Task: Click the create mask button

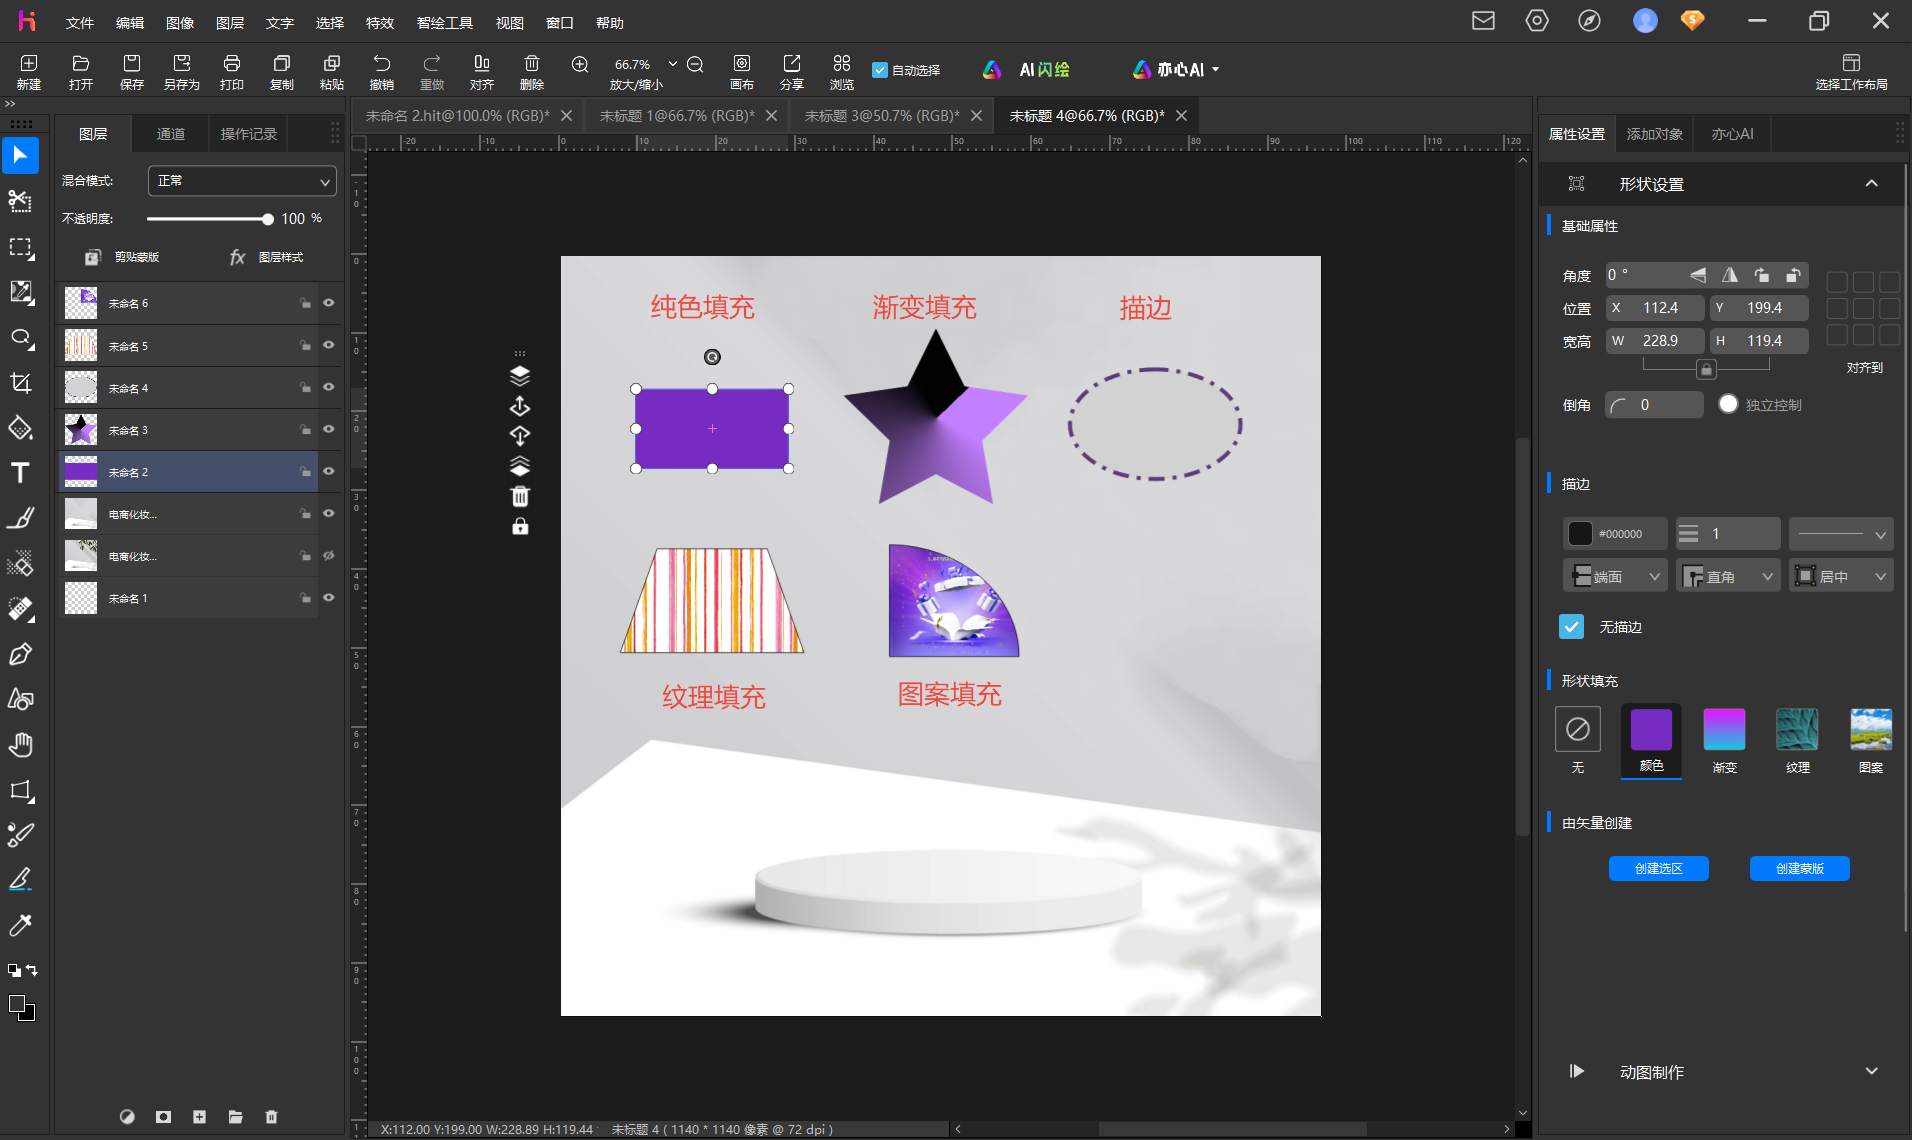Action: click(x=1799, y=868)
